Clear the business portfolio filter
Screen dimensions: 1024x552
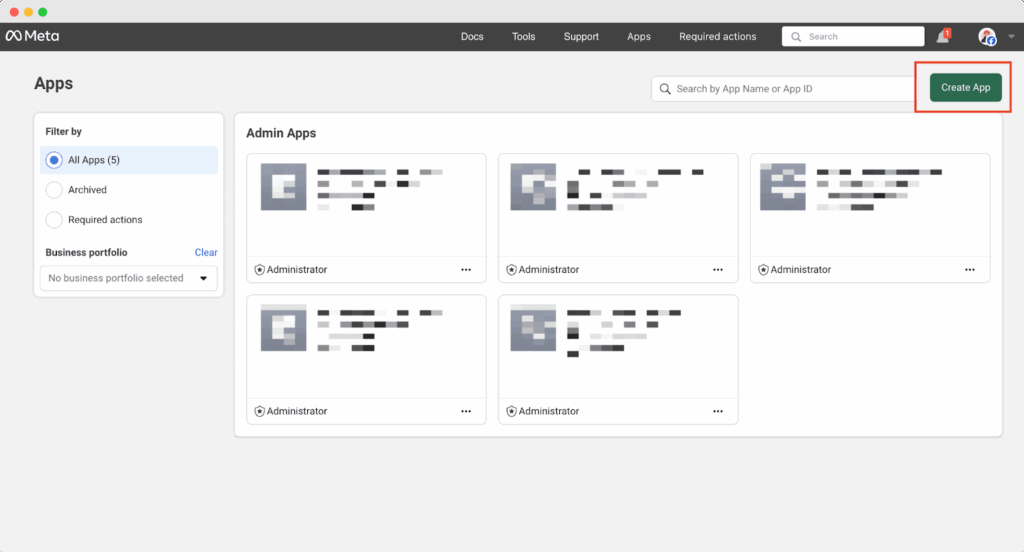206,253
